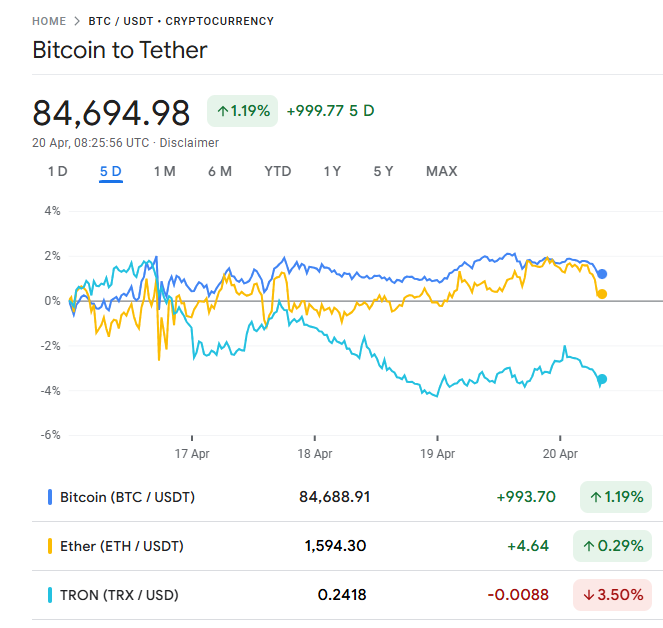This screenshot has height=628, width=663.
Task: Switch chart to 1 M range
Action: tap(164, 171)
